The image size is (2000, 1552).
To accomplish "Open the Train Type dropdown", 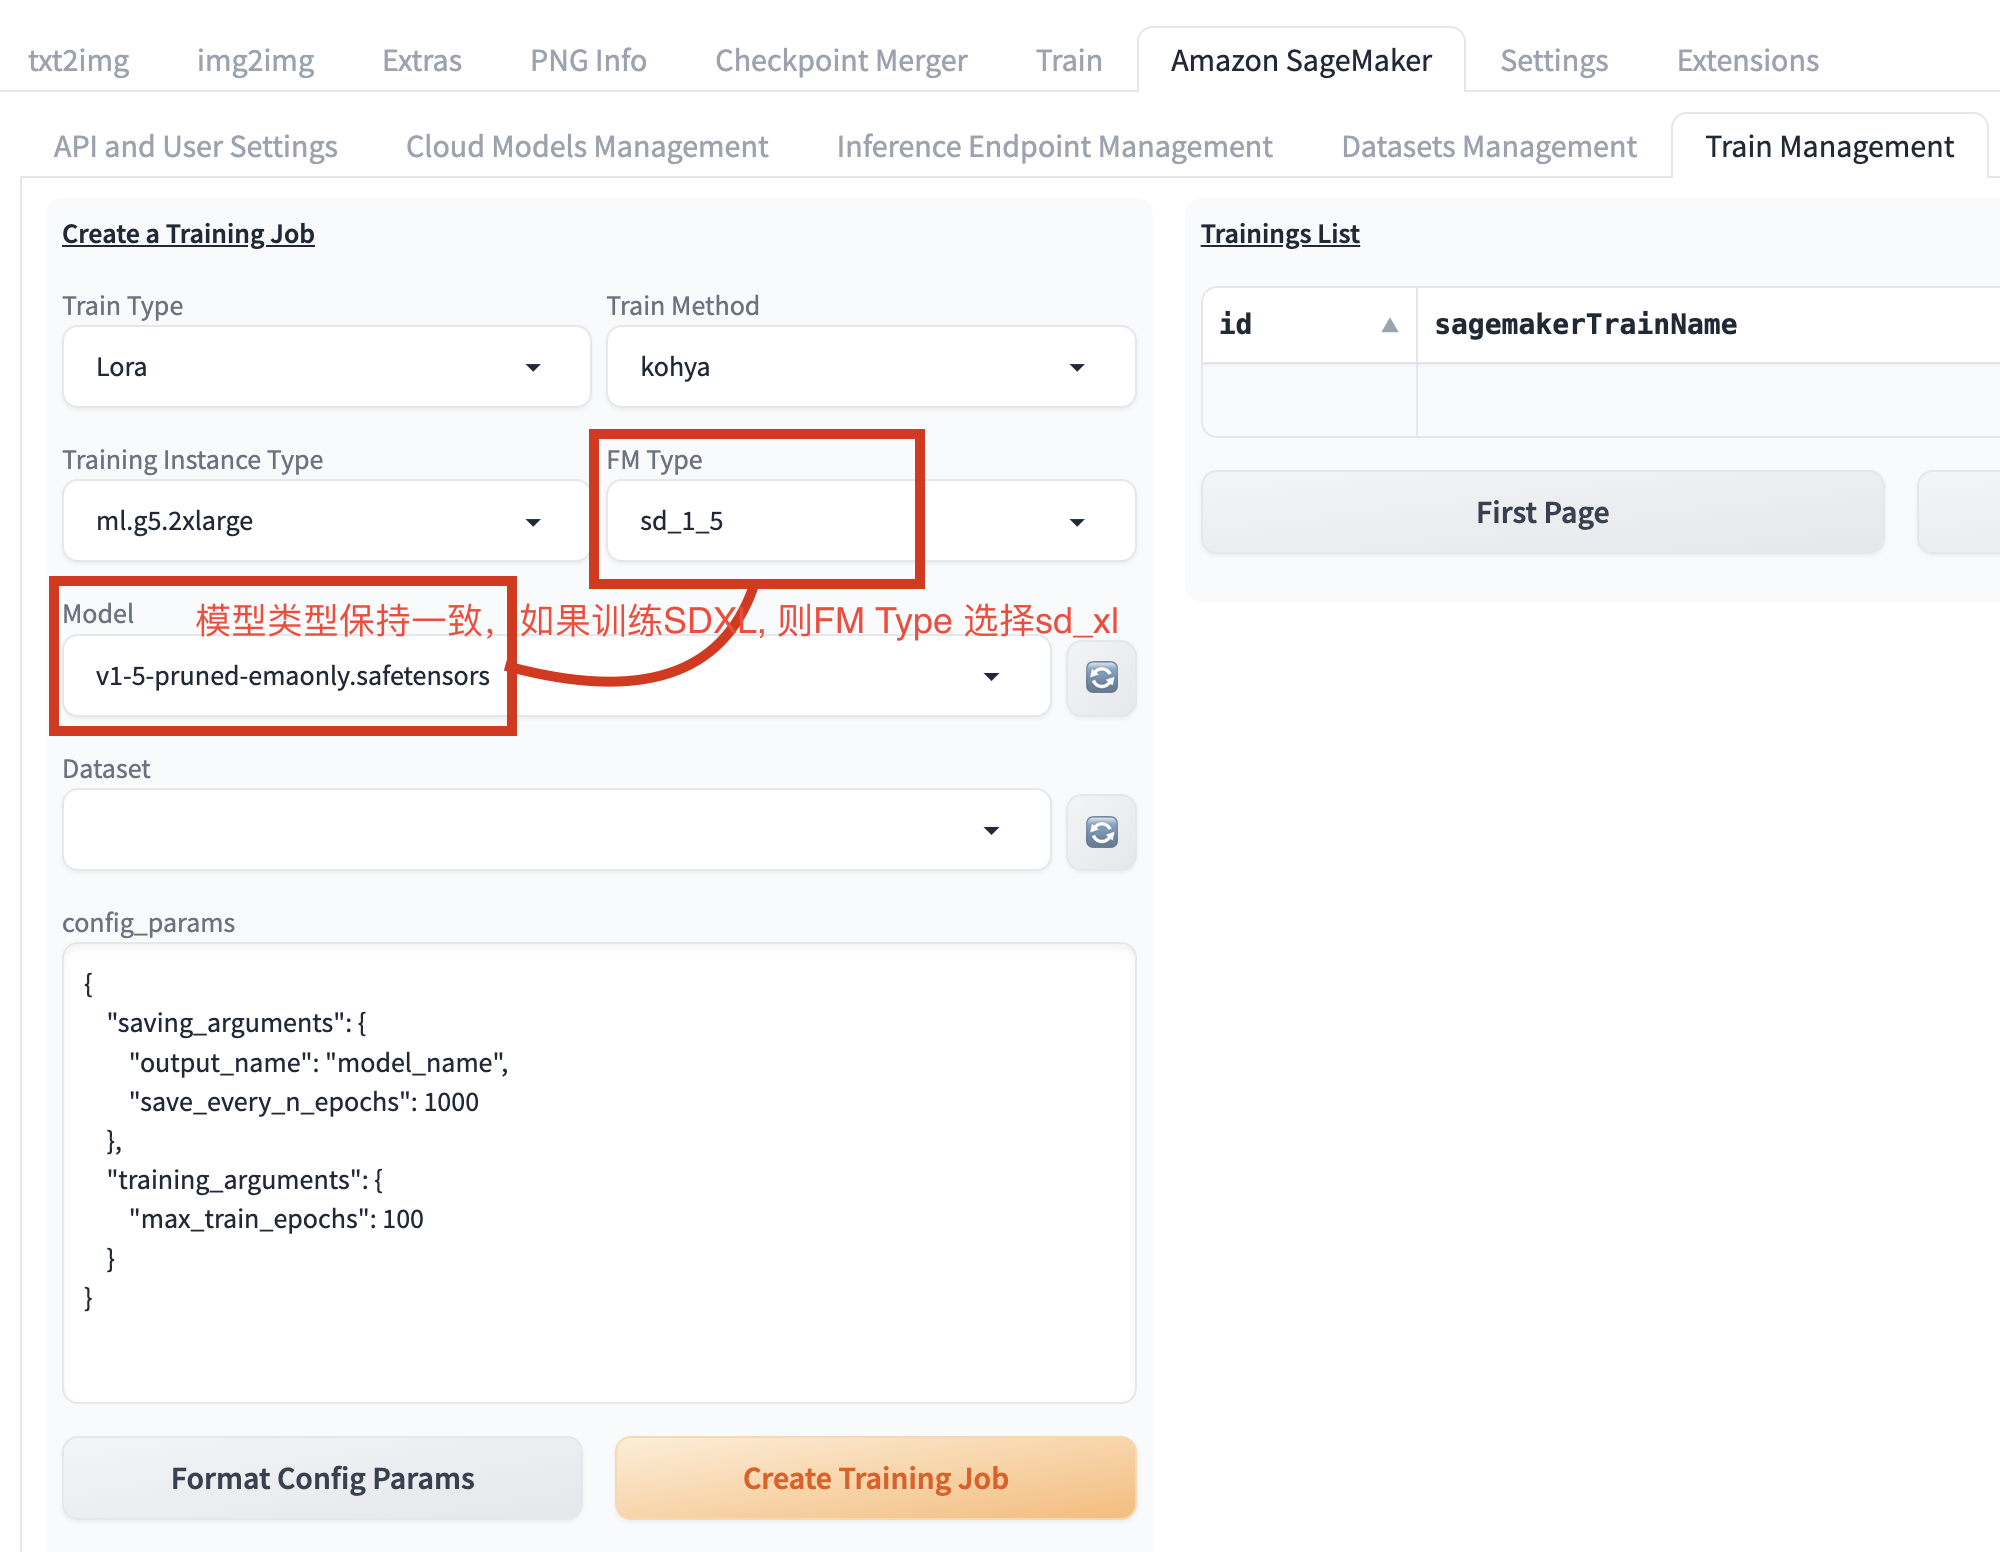I will click(x=326, y=367).
